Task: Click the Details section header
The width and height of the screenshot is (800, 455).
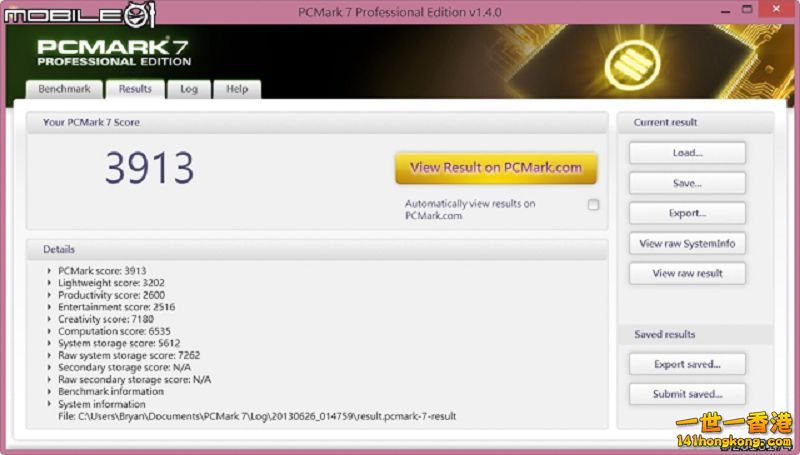Action: pyautogui.click(x=317, y=249)
